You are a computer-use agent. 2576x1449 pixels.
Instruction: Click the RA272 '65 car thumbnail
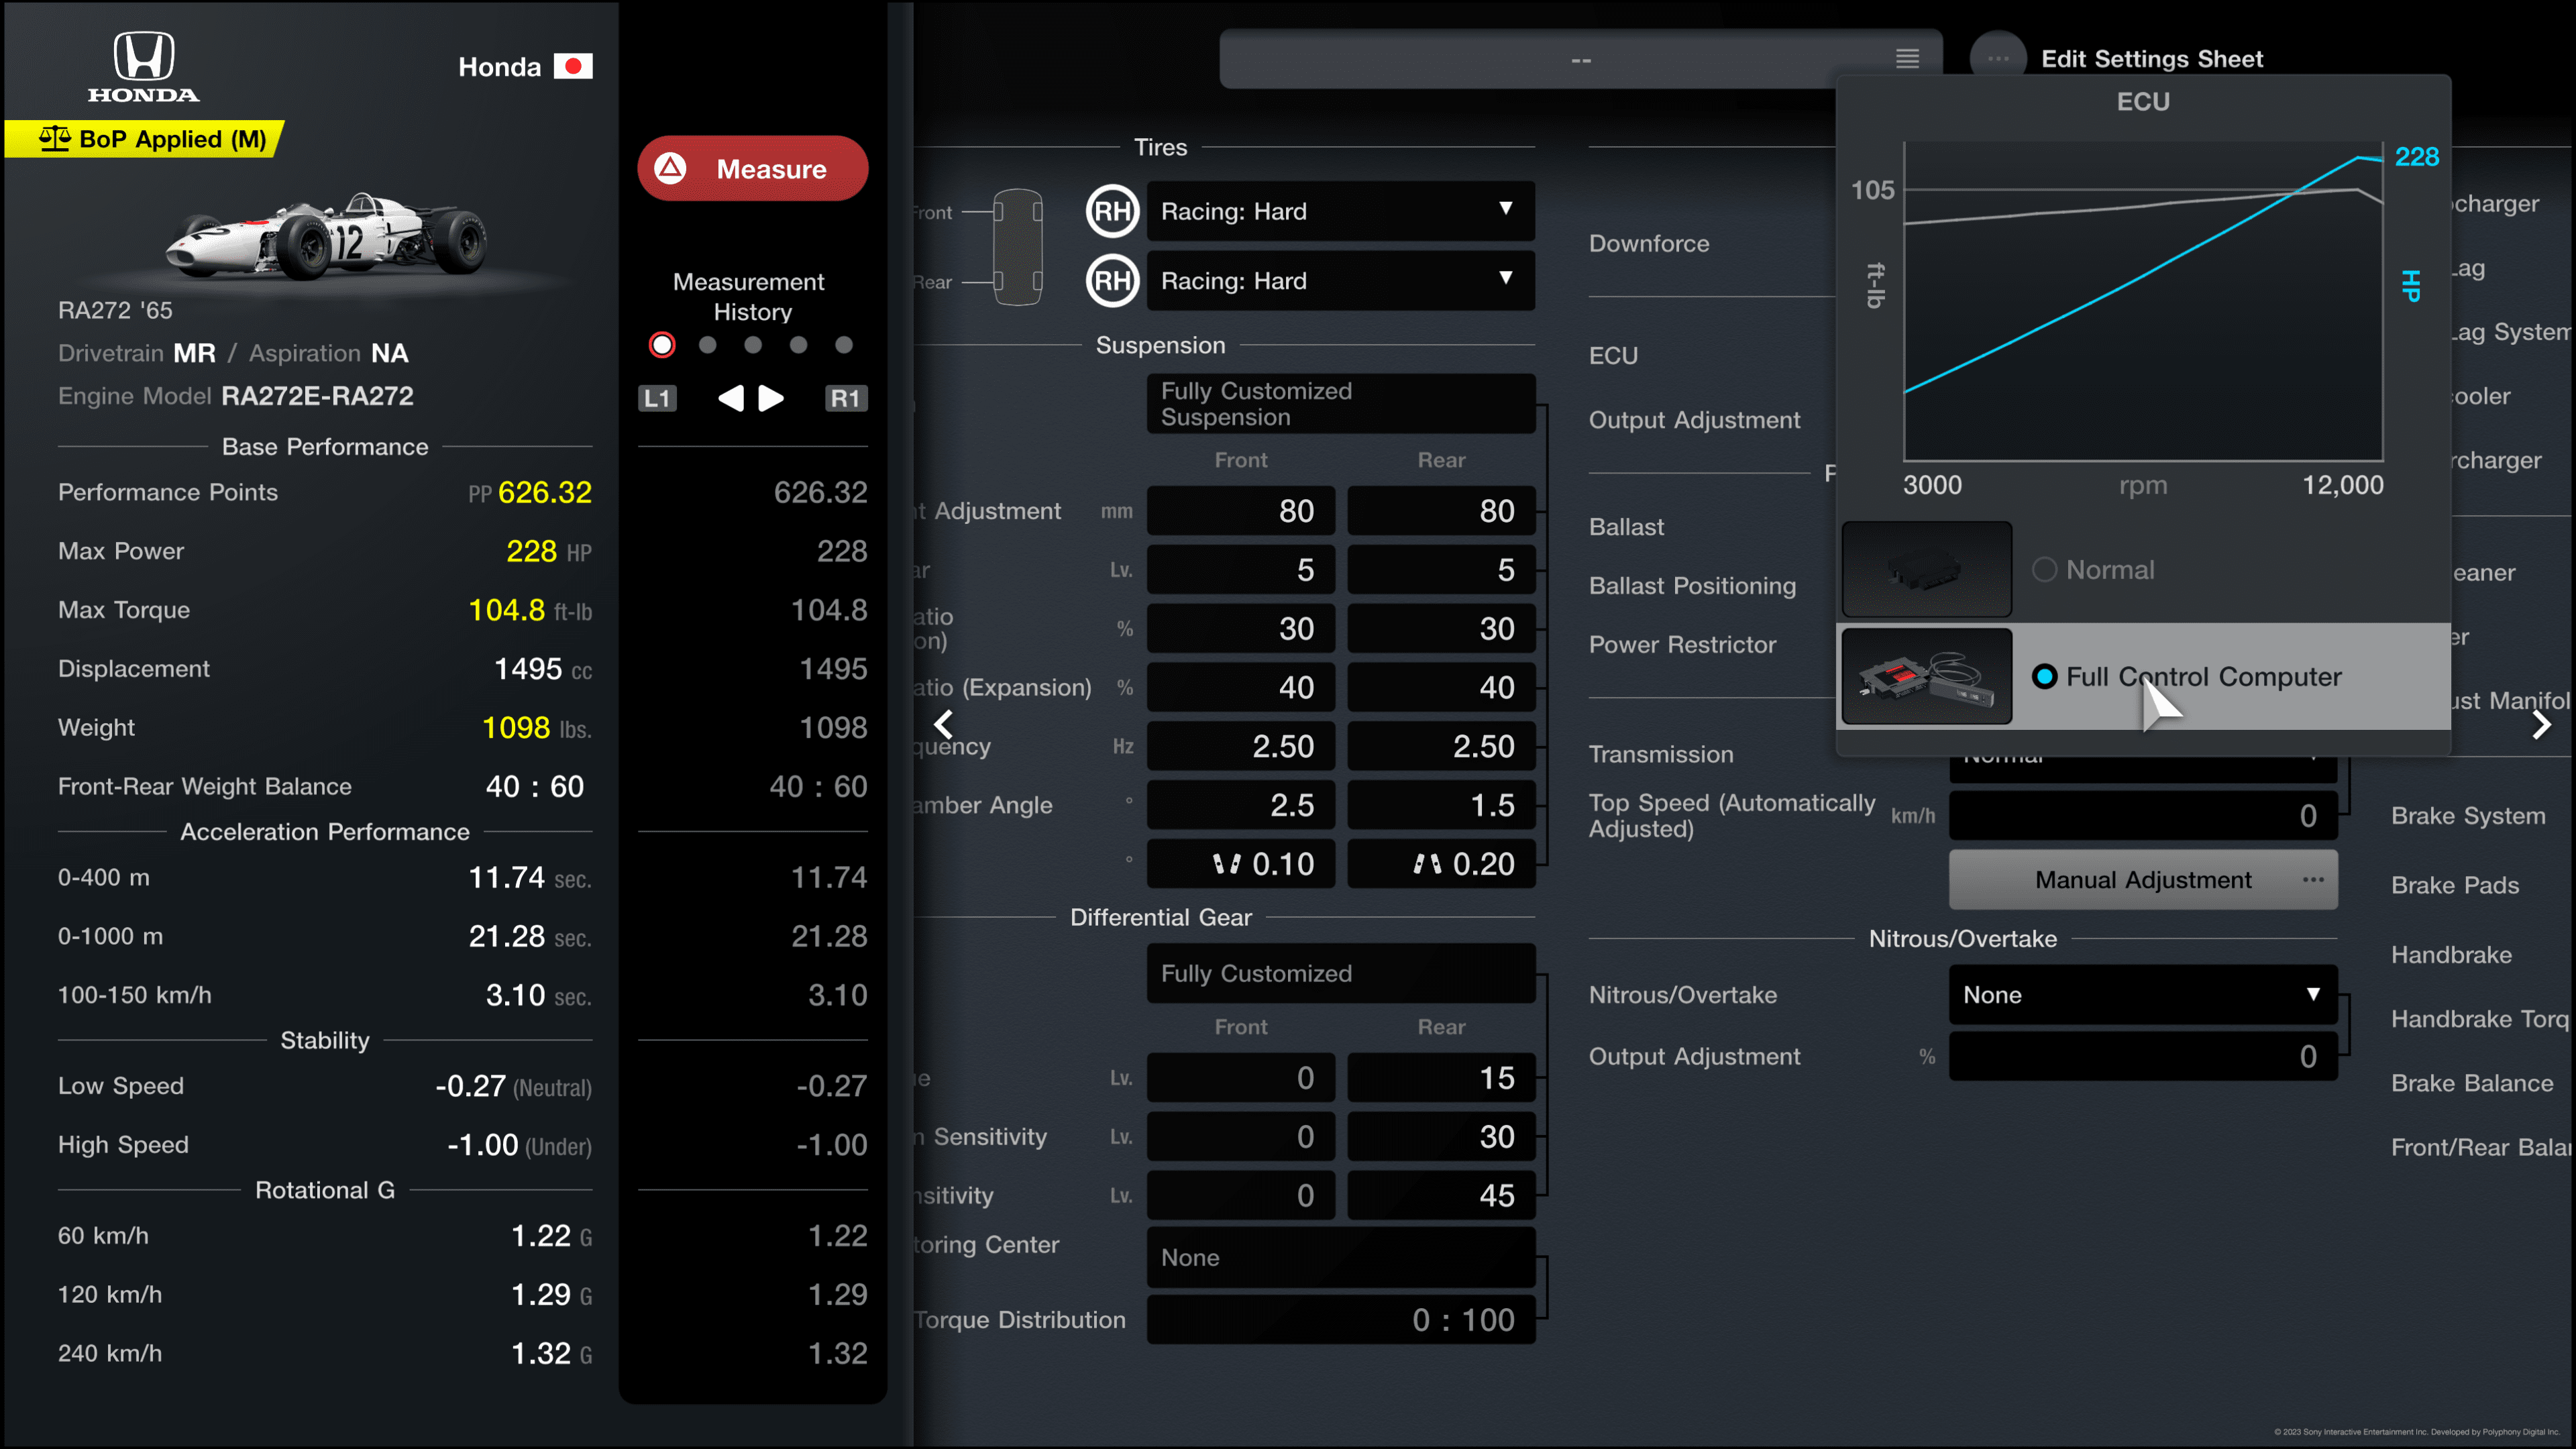click(327, 236)
